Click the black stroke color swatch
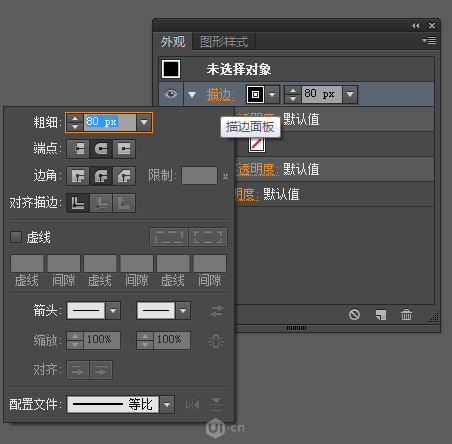 point(255,94)
